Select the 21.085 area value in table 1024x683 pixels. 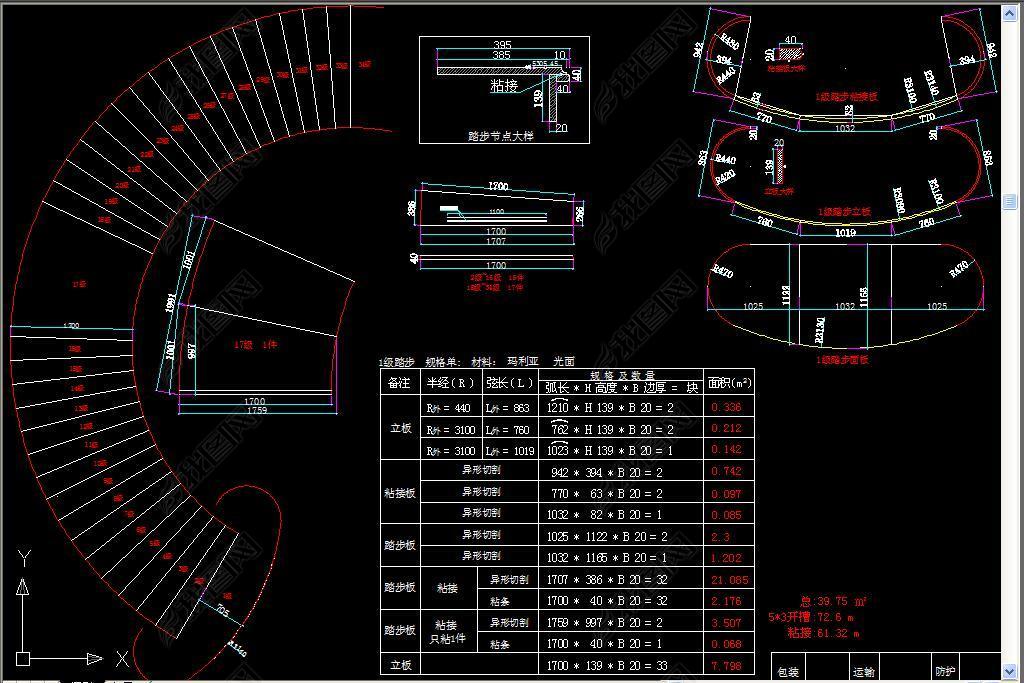(x=729, y=580)
